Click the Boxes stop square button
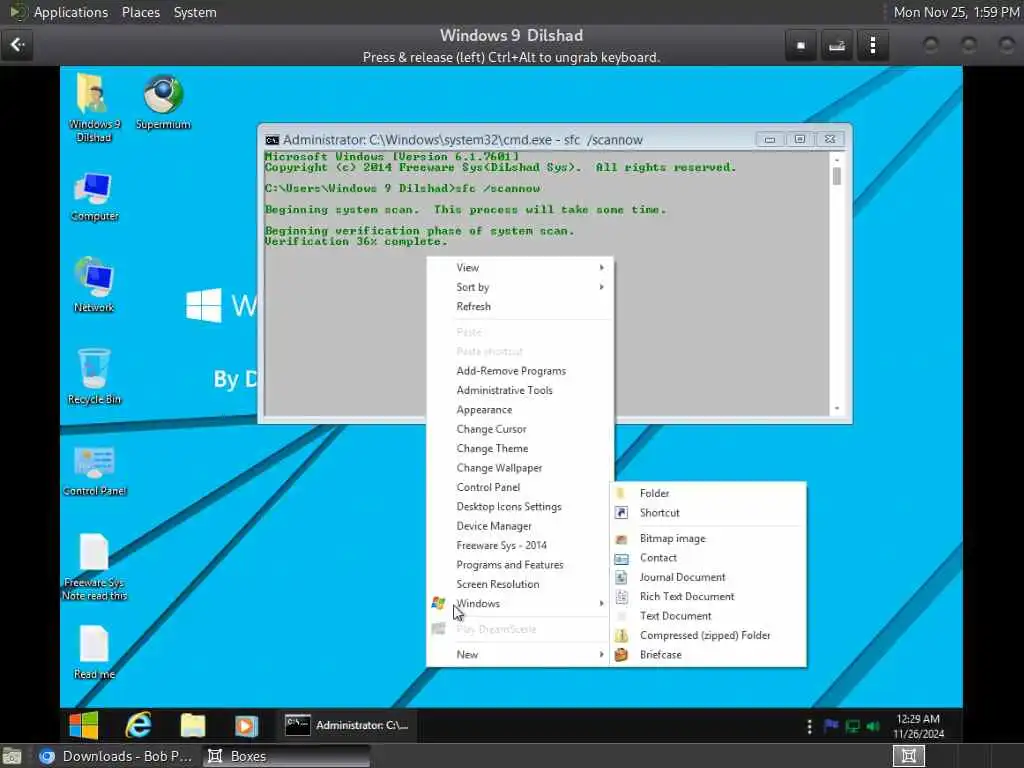The image size is (1024, 768). point(801,46)
